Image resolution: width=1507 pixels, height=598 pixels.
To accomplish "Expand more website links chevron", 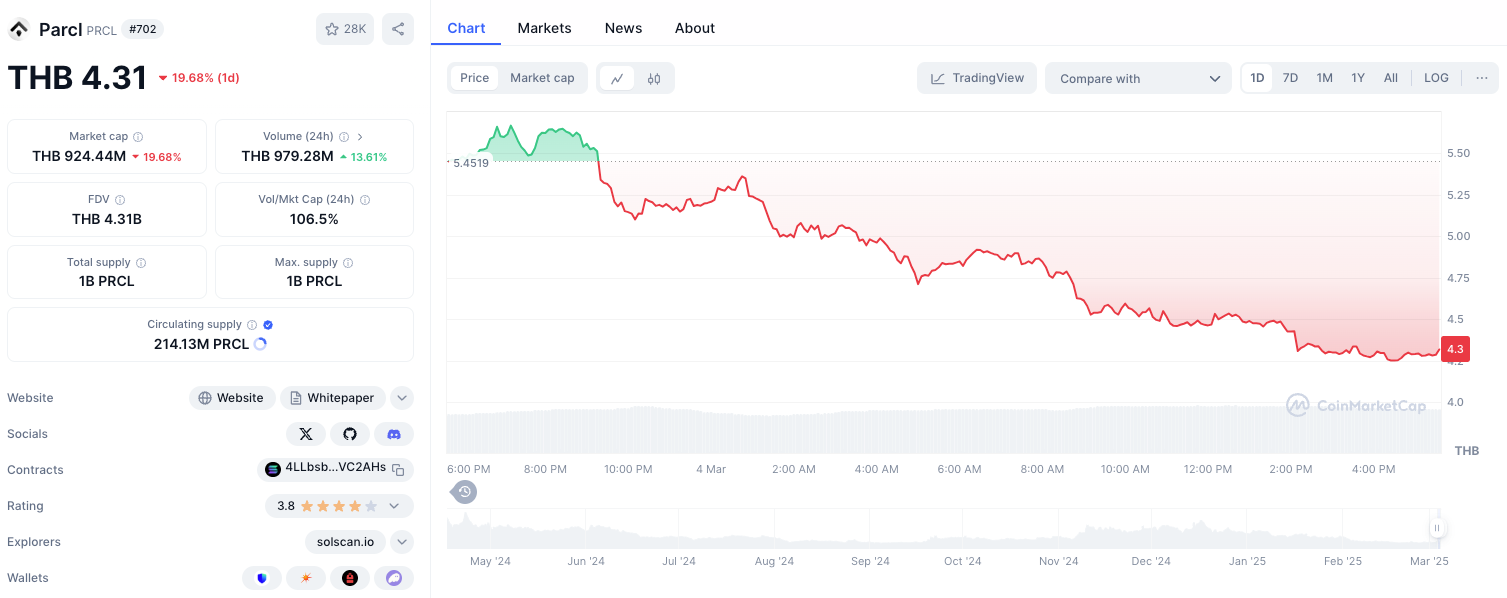I will [402, 398].
